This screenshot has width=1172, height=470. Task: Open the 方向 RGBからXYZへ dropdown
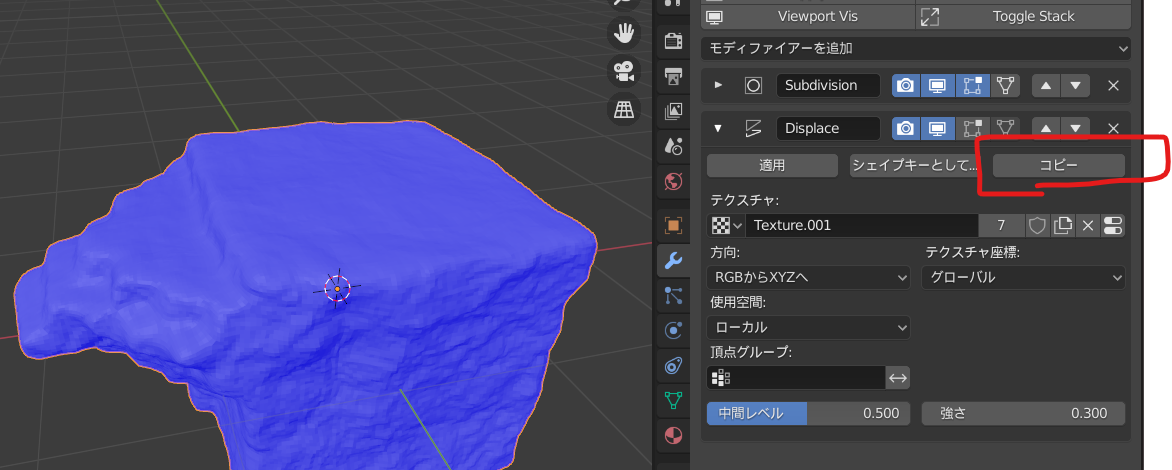pos(808,278)
